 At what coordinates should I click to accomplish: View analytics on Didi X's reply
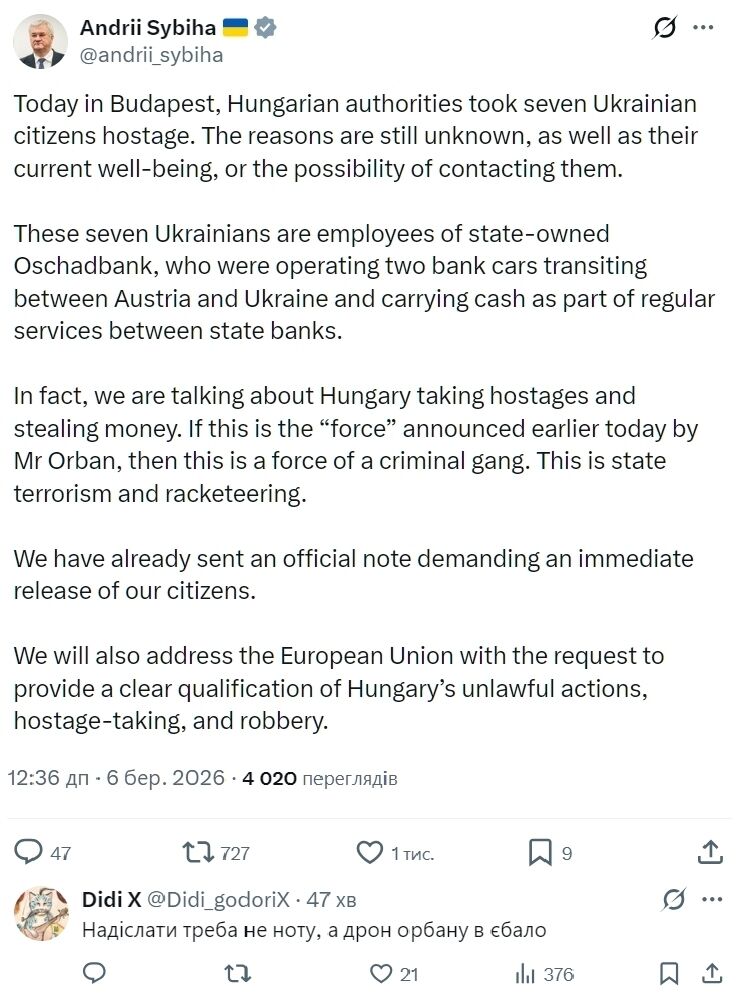pyautogui.click(x=525, y=972)
